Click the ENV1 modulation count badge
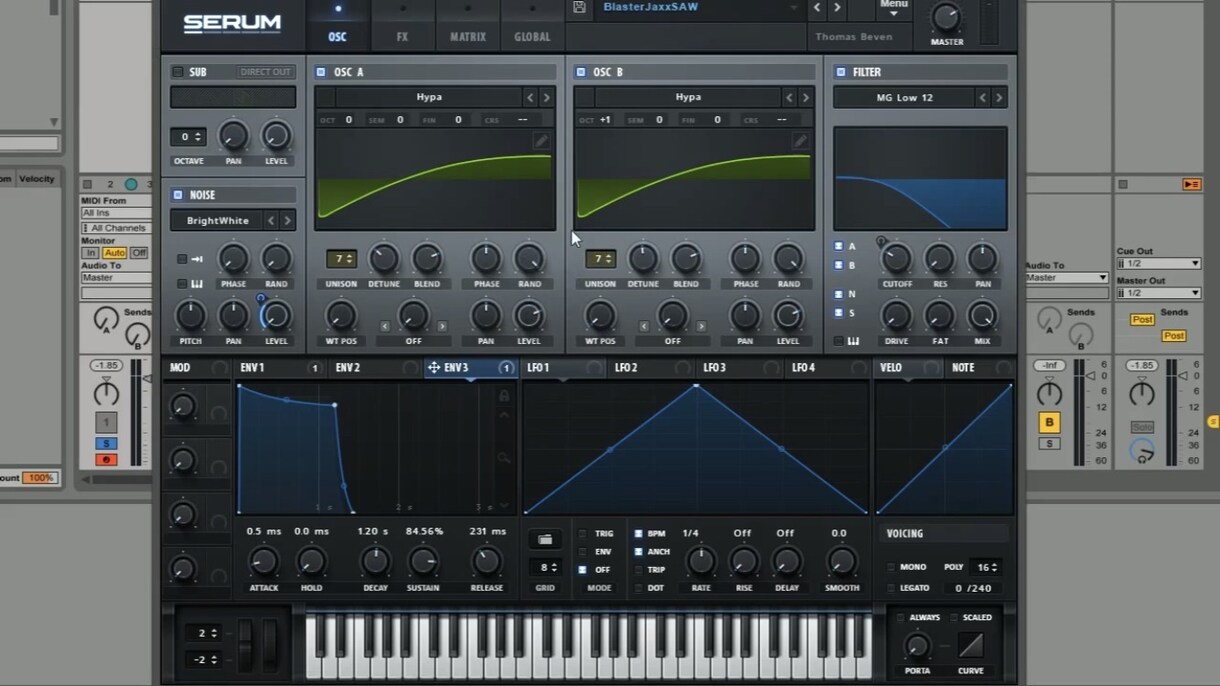1220x686 pixels. click(314, 368)
